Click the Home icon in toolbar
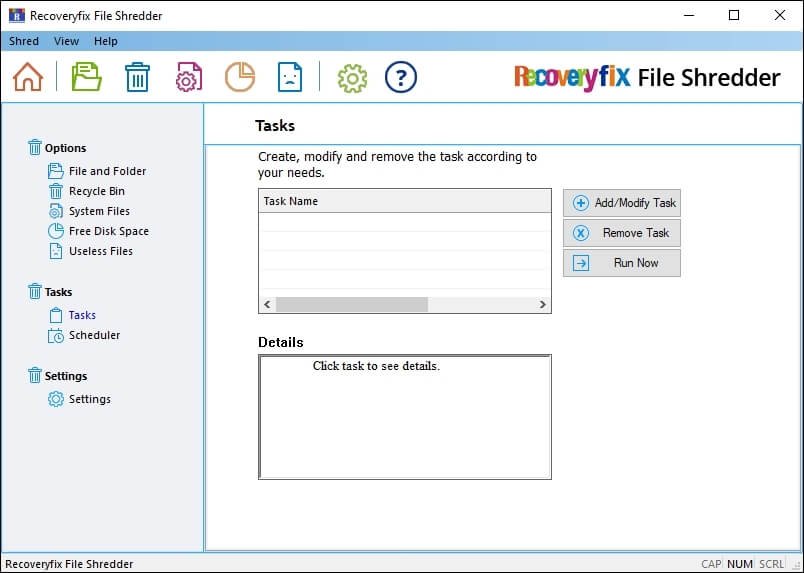804x573 pixels. point(28,77)
